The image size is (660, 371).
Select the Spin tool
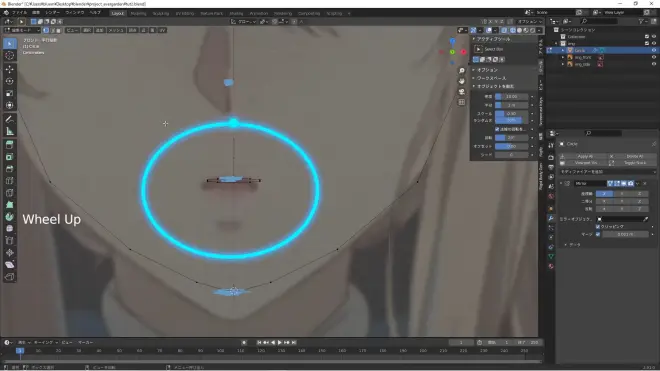(10, 217)
